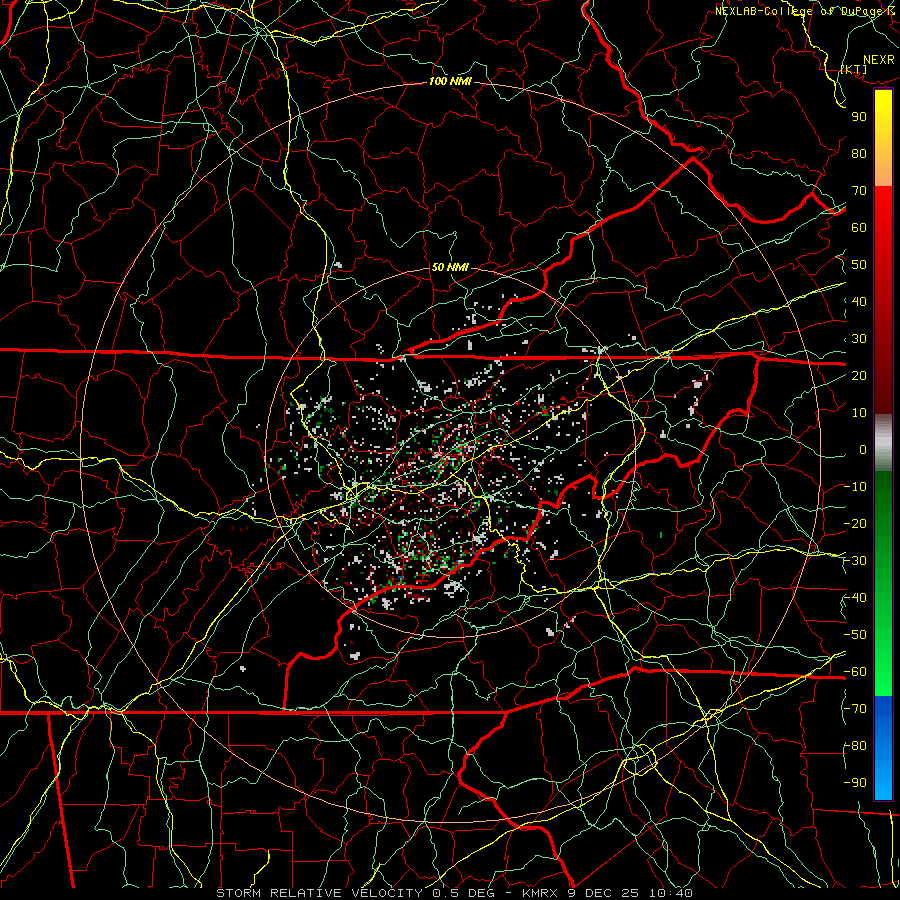Click the 40 value on velocity scale
The height and width of the screenshot is (900, 900).
pyautogui.click(x=859, y=302)
